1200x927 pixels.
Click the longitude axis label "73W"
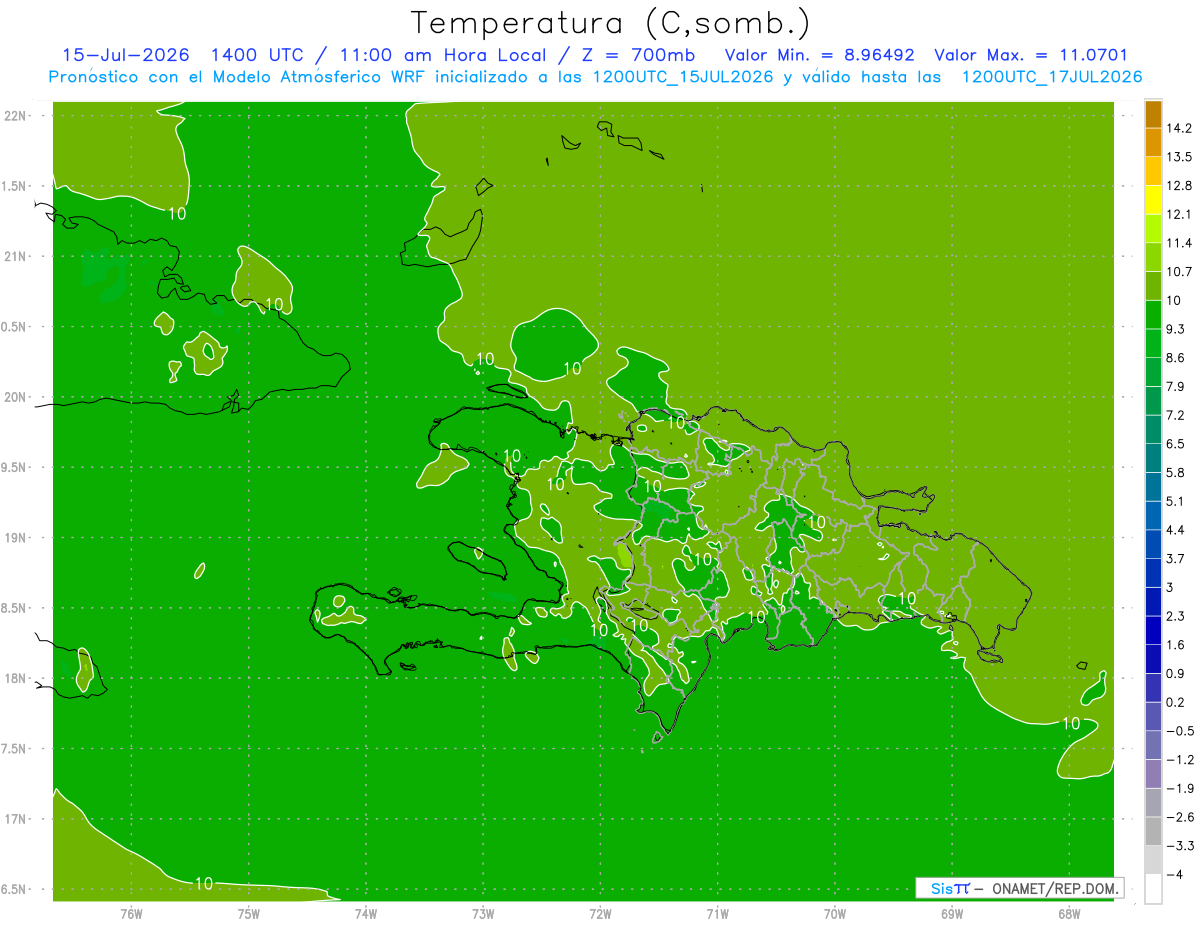click(483, 913)
